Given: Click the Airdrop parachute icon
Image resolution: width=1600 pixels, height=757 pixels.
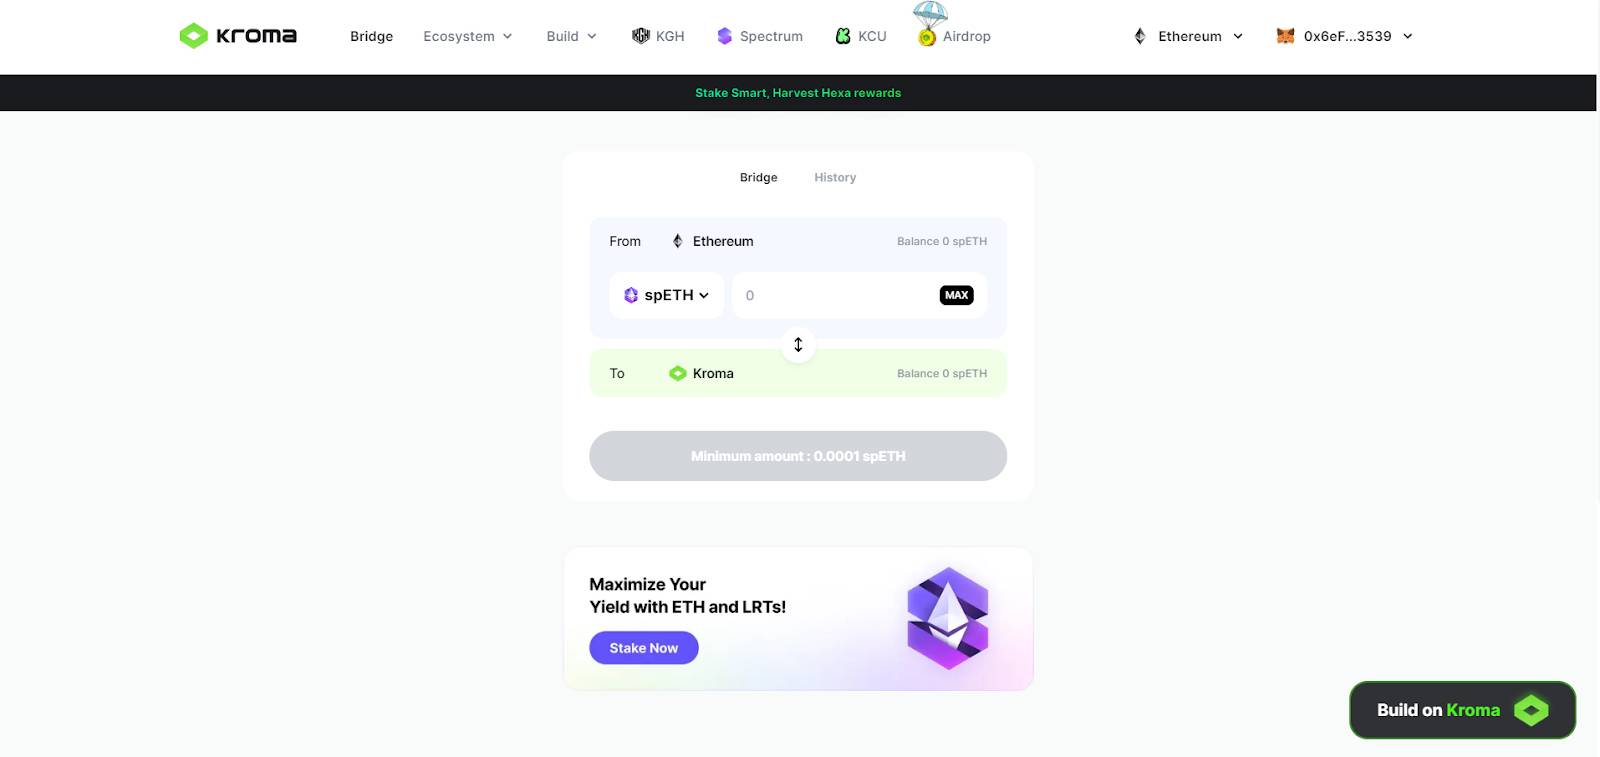Looking at the screenshot, I should click(x=929, y=24).
